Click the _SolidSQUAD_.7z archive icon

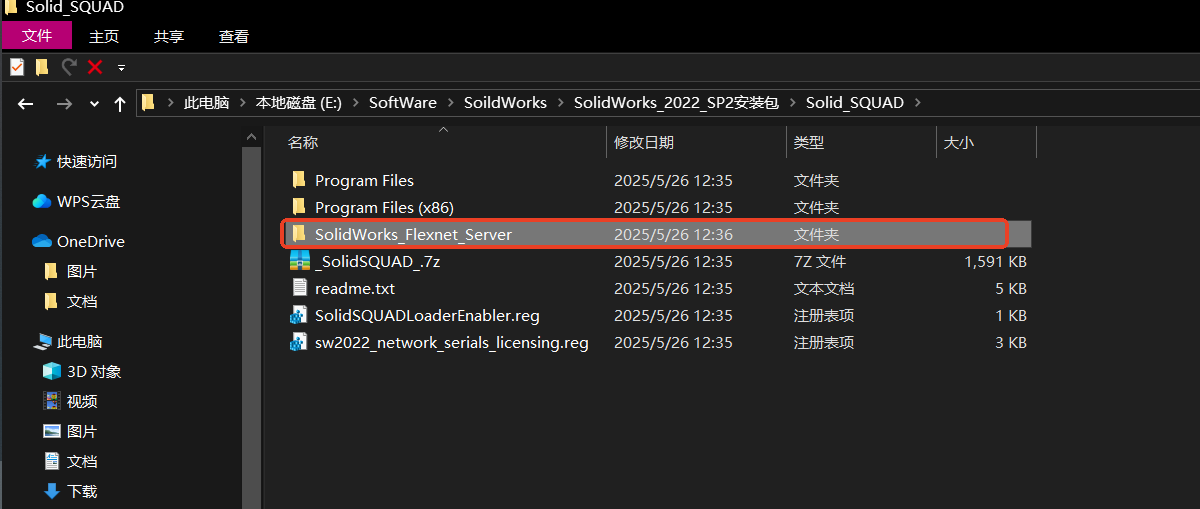point(300,261)
